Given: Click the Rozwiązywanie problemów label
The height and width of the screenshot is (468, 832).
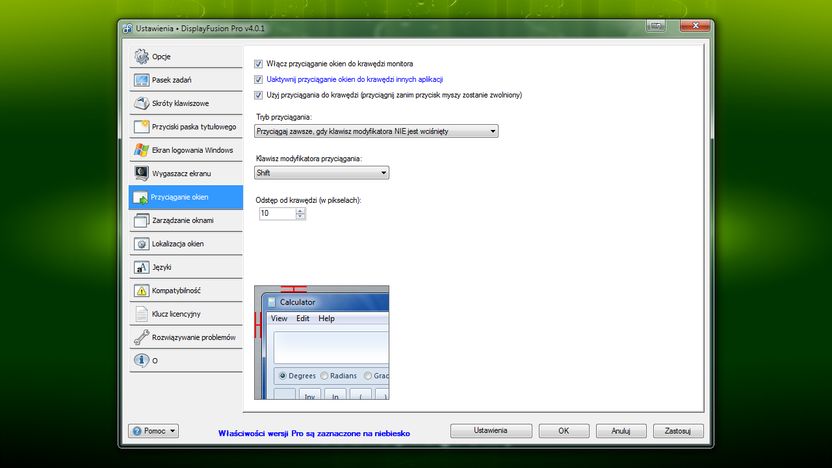Looking at the screenshot, I should point(194,337).
